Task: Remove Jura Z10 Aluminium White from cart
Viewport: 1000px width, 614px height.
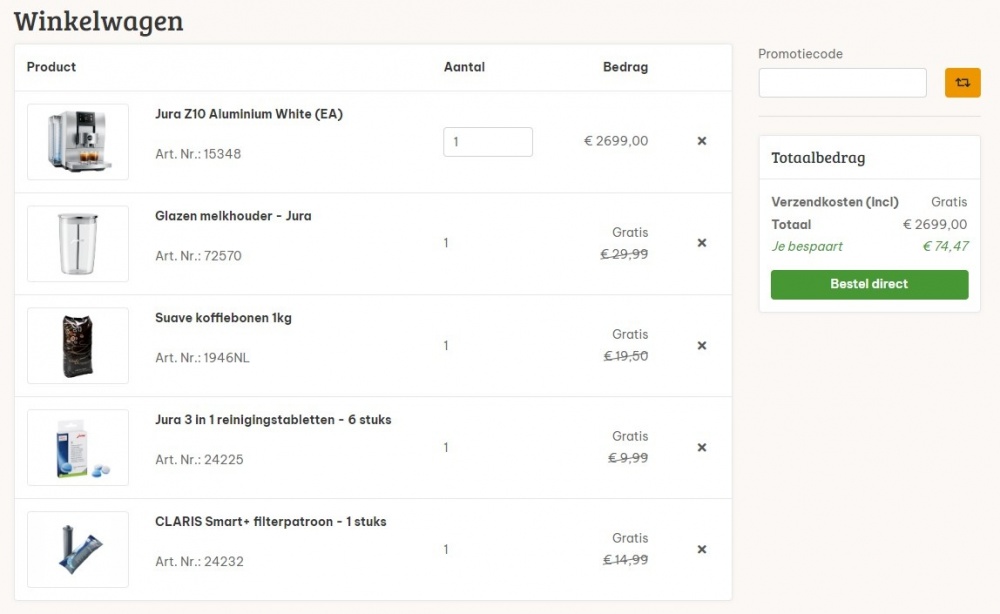Action: point(702,141)
